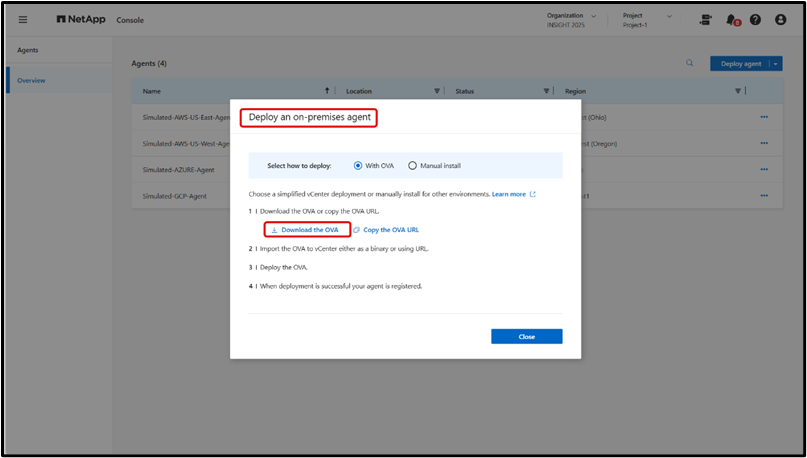Click Simulated-AZURE-Agent name cell

point(179,170)
